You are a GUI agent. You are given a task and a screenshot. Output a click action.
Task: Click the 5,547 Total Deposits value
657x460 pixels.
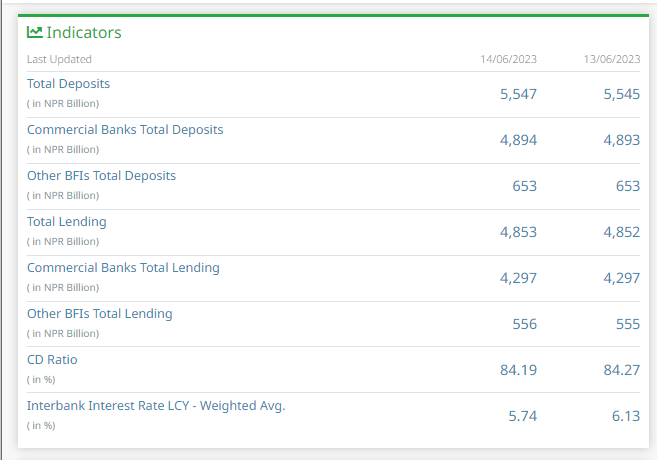tap(518, 94)
